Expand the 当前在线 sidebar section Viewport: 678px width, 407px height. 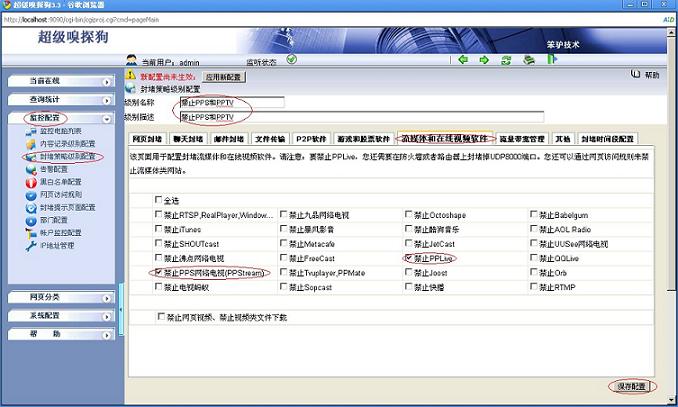(x=60, y=81)
